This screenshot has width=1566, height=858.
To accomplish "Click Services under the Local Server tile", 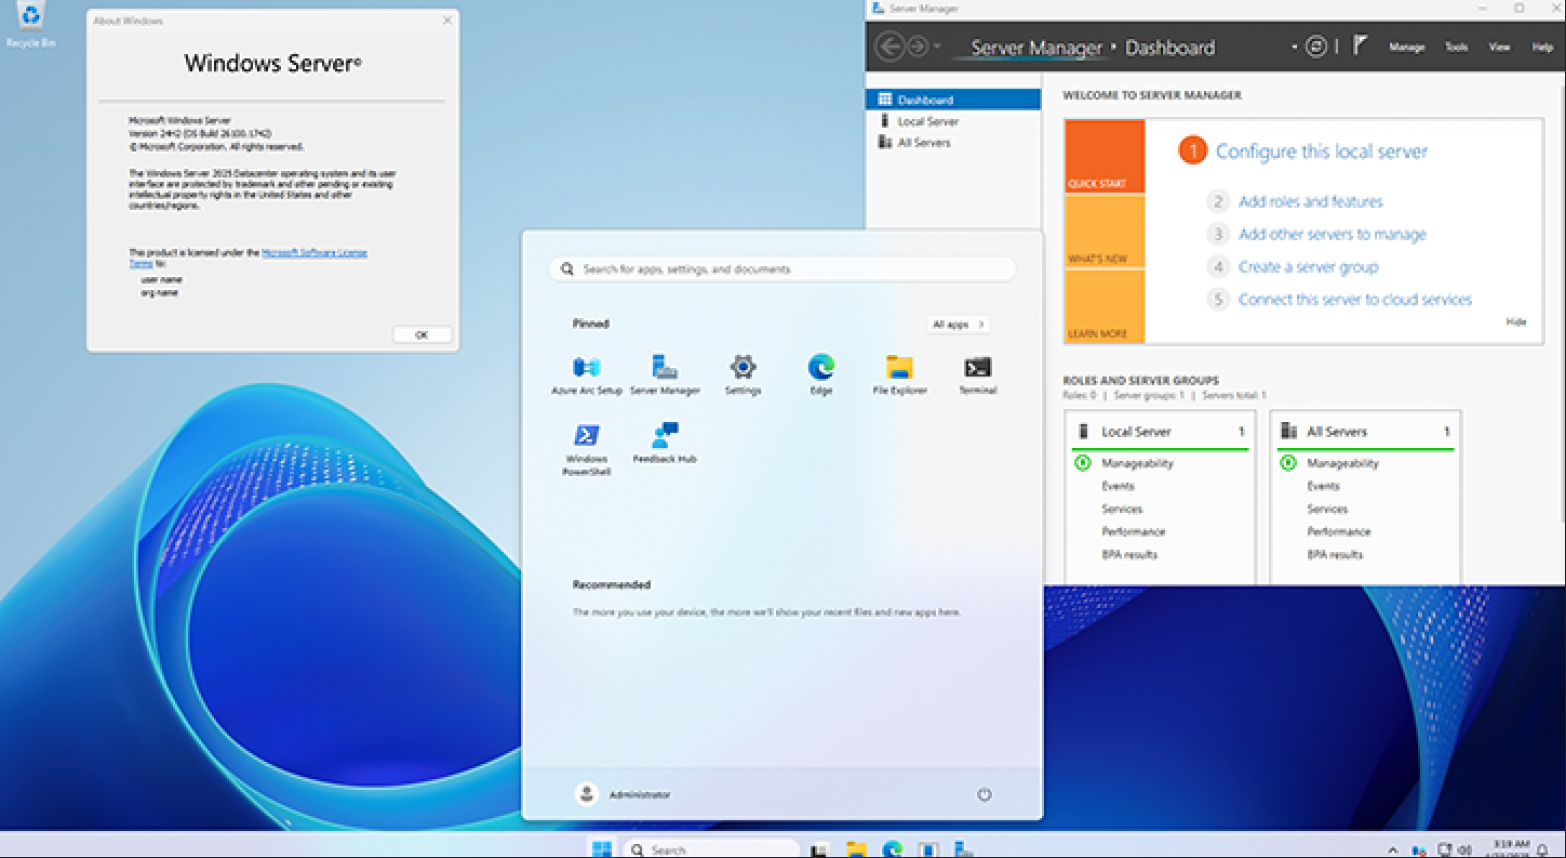I will 1121,509.
